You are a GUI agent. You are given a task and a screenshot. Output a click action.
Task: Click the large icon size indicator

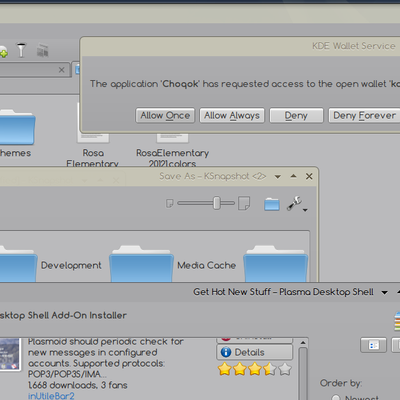pos(244,203)
